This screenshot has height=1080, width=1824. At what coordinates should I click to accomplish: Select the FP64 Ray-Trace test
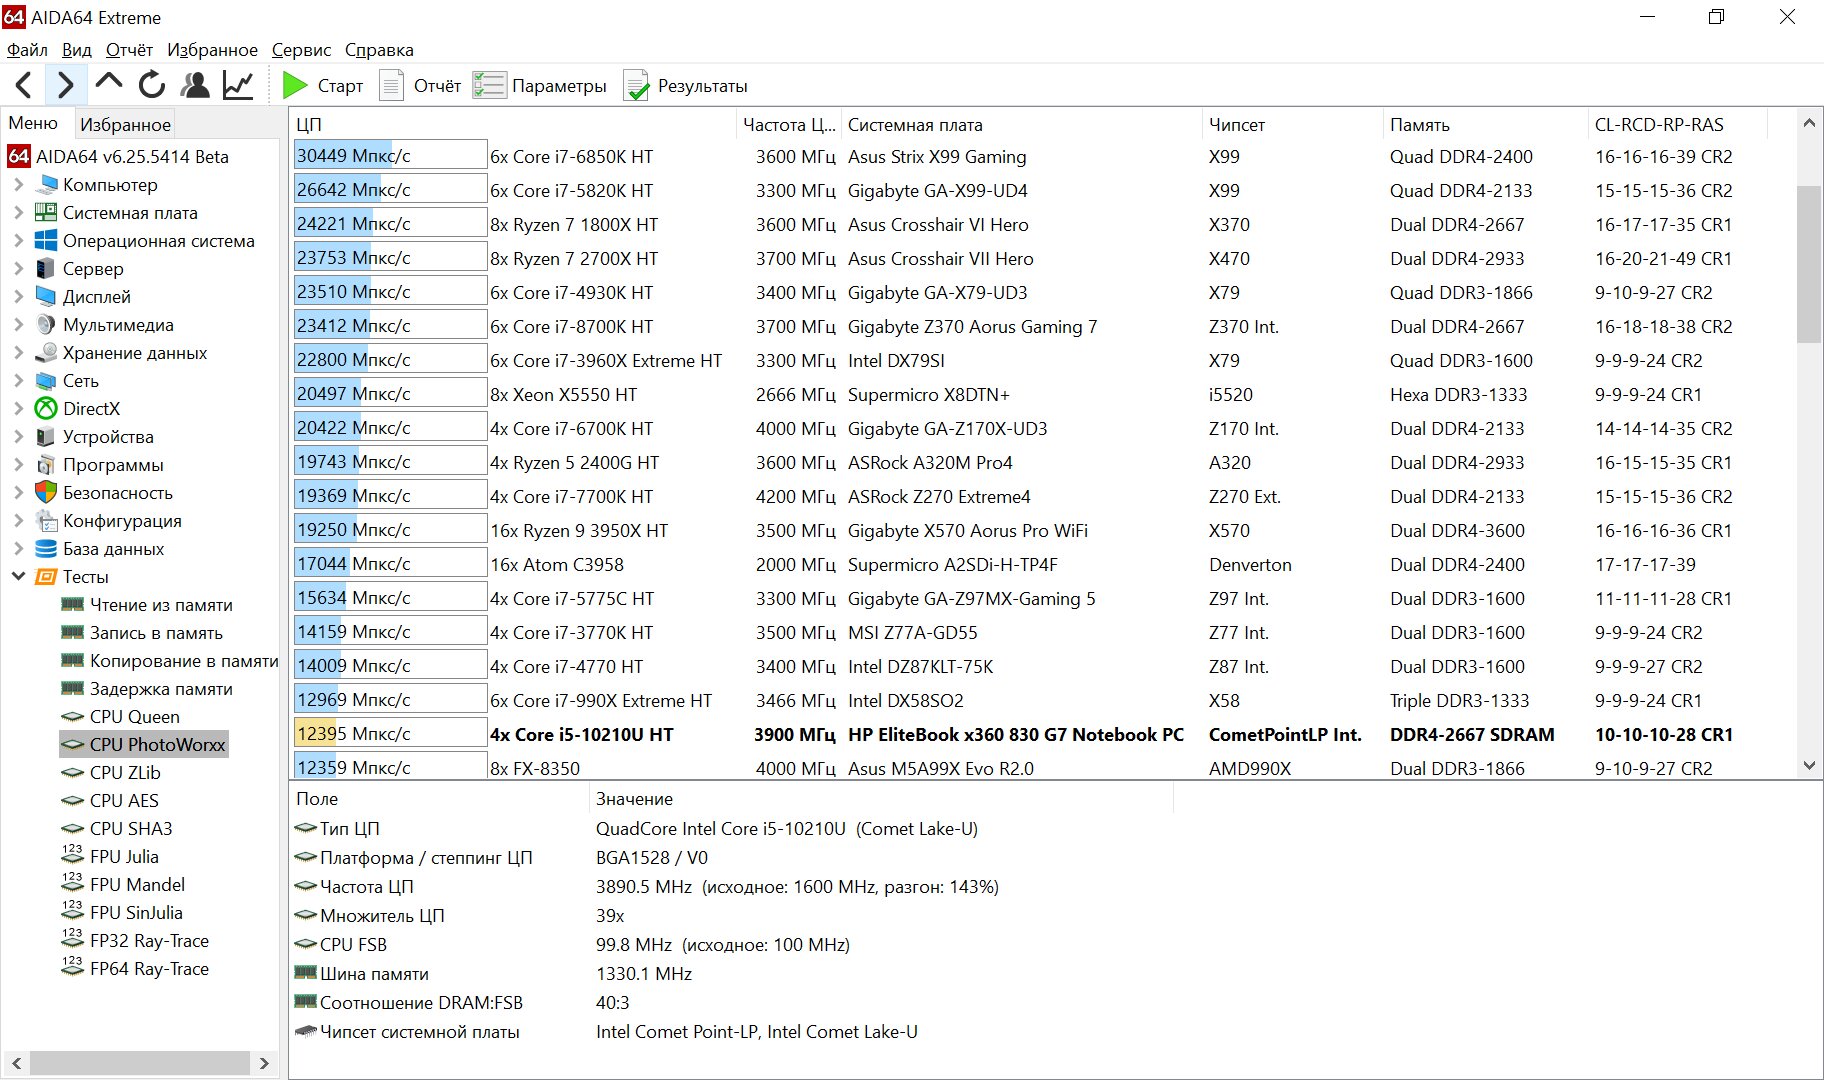(x=149, y=969)
